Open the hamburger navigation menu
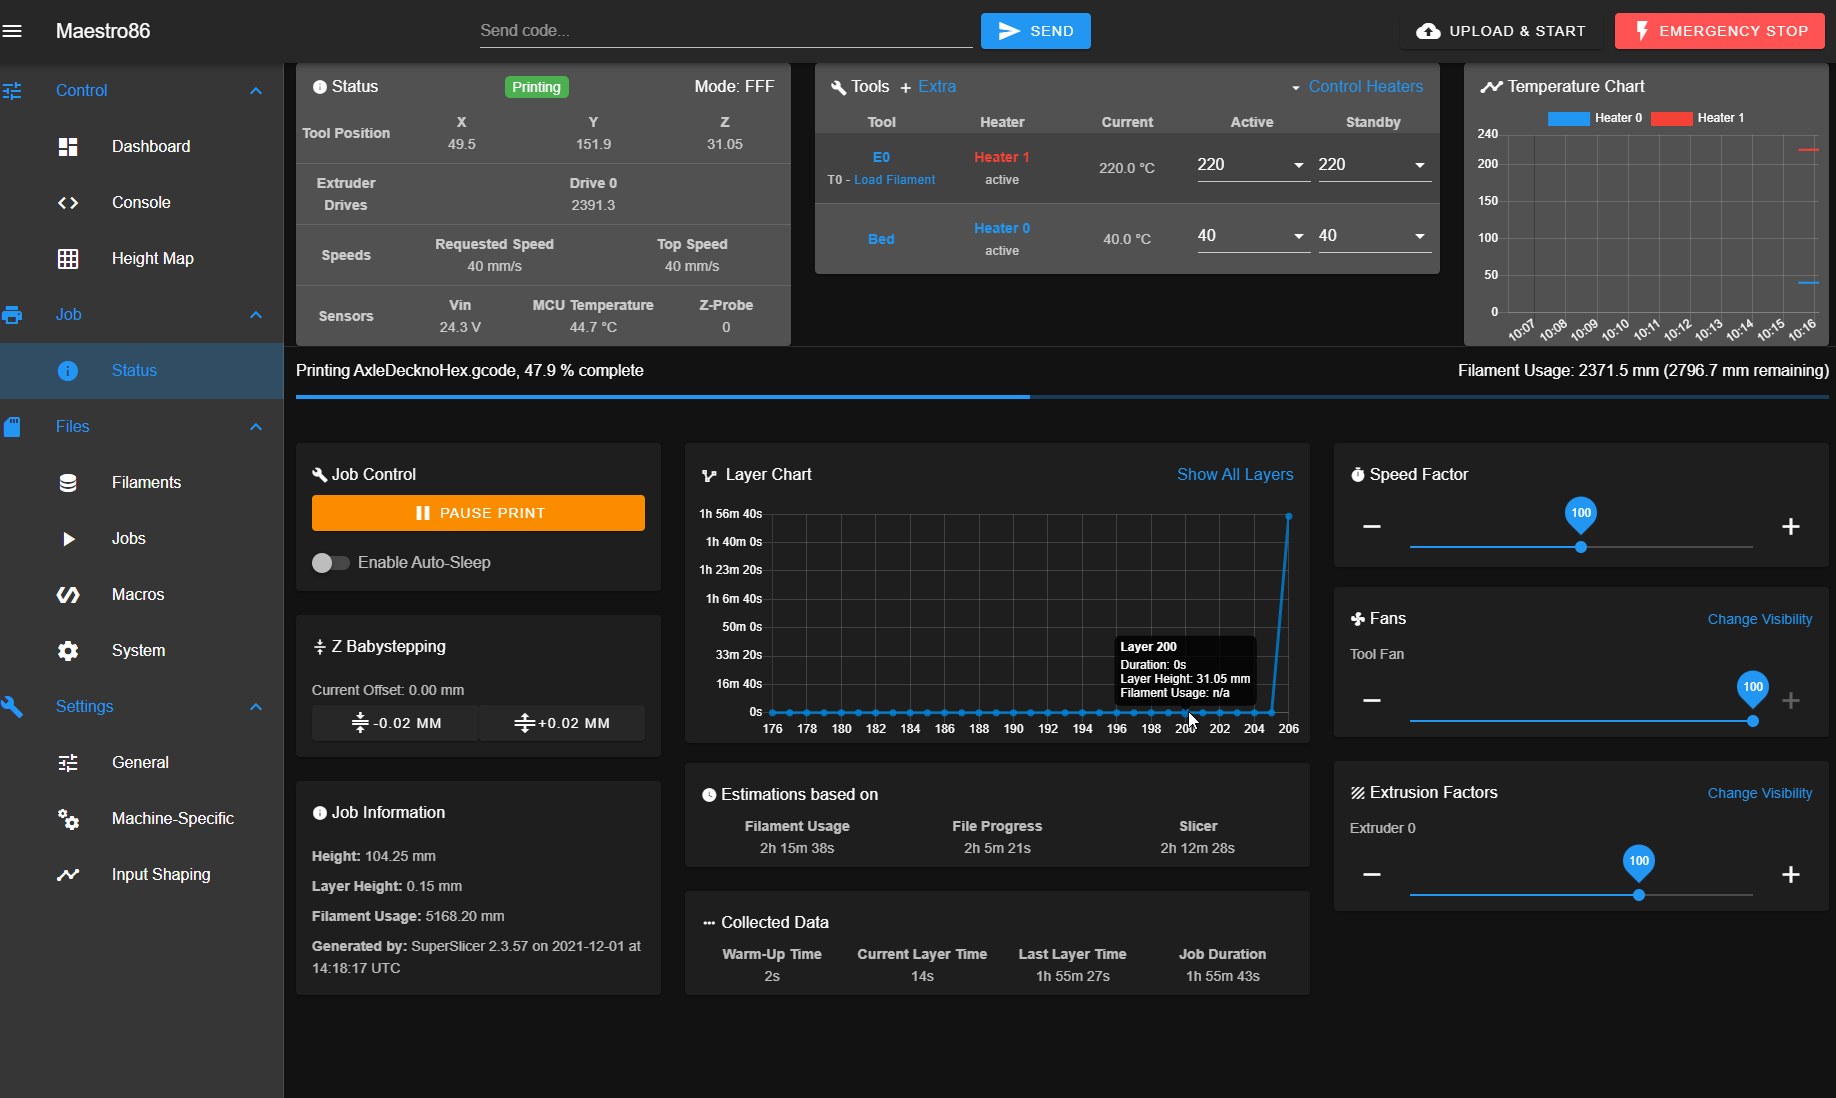Image resolution: width=1836 pixels, height=1098 pixels. (x=12, y=31)
